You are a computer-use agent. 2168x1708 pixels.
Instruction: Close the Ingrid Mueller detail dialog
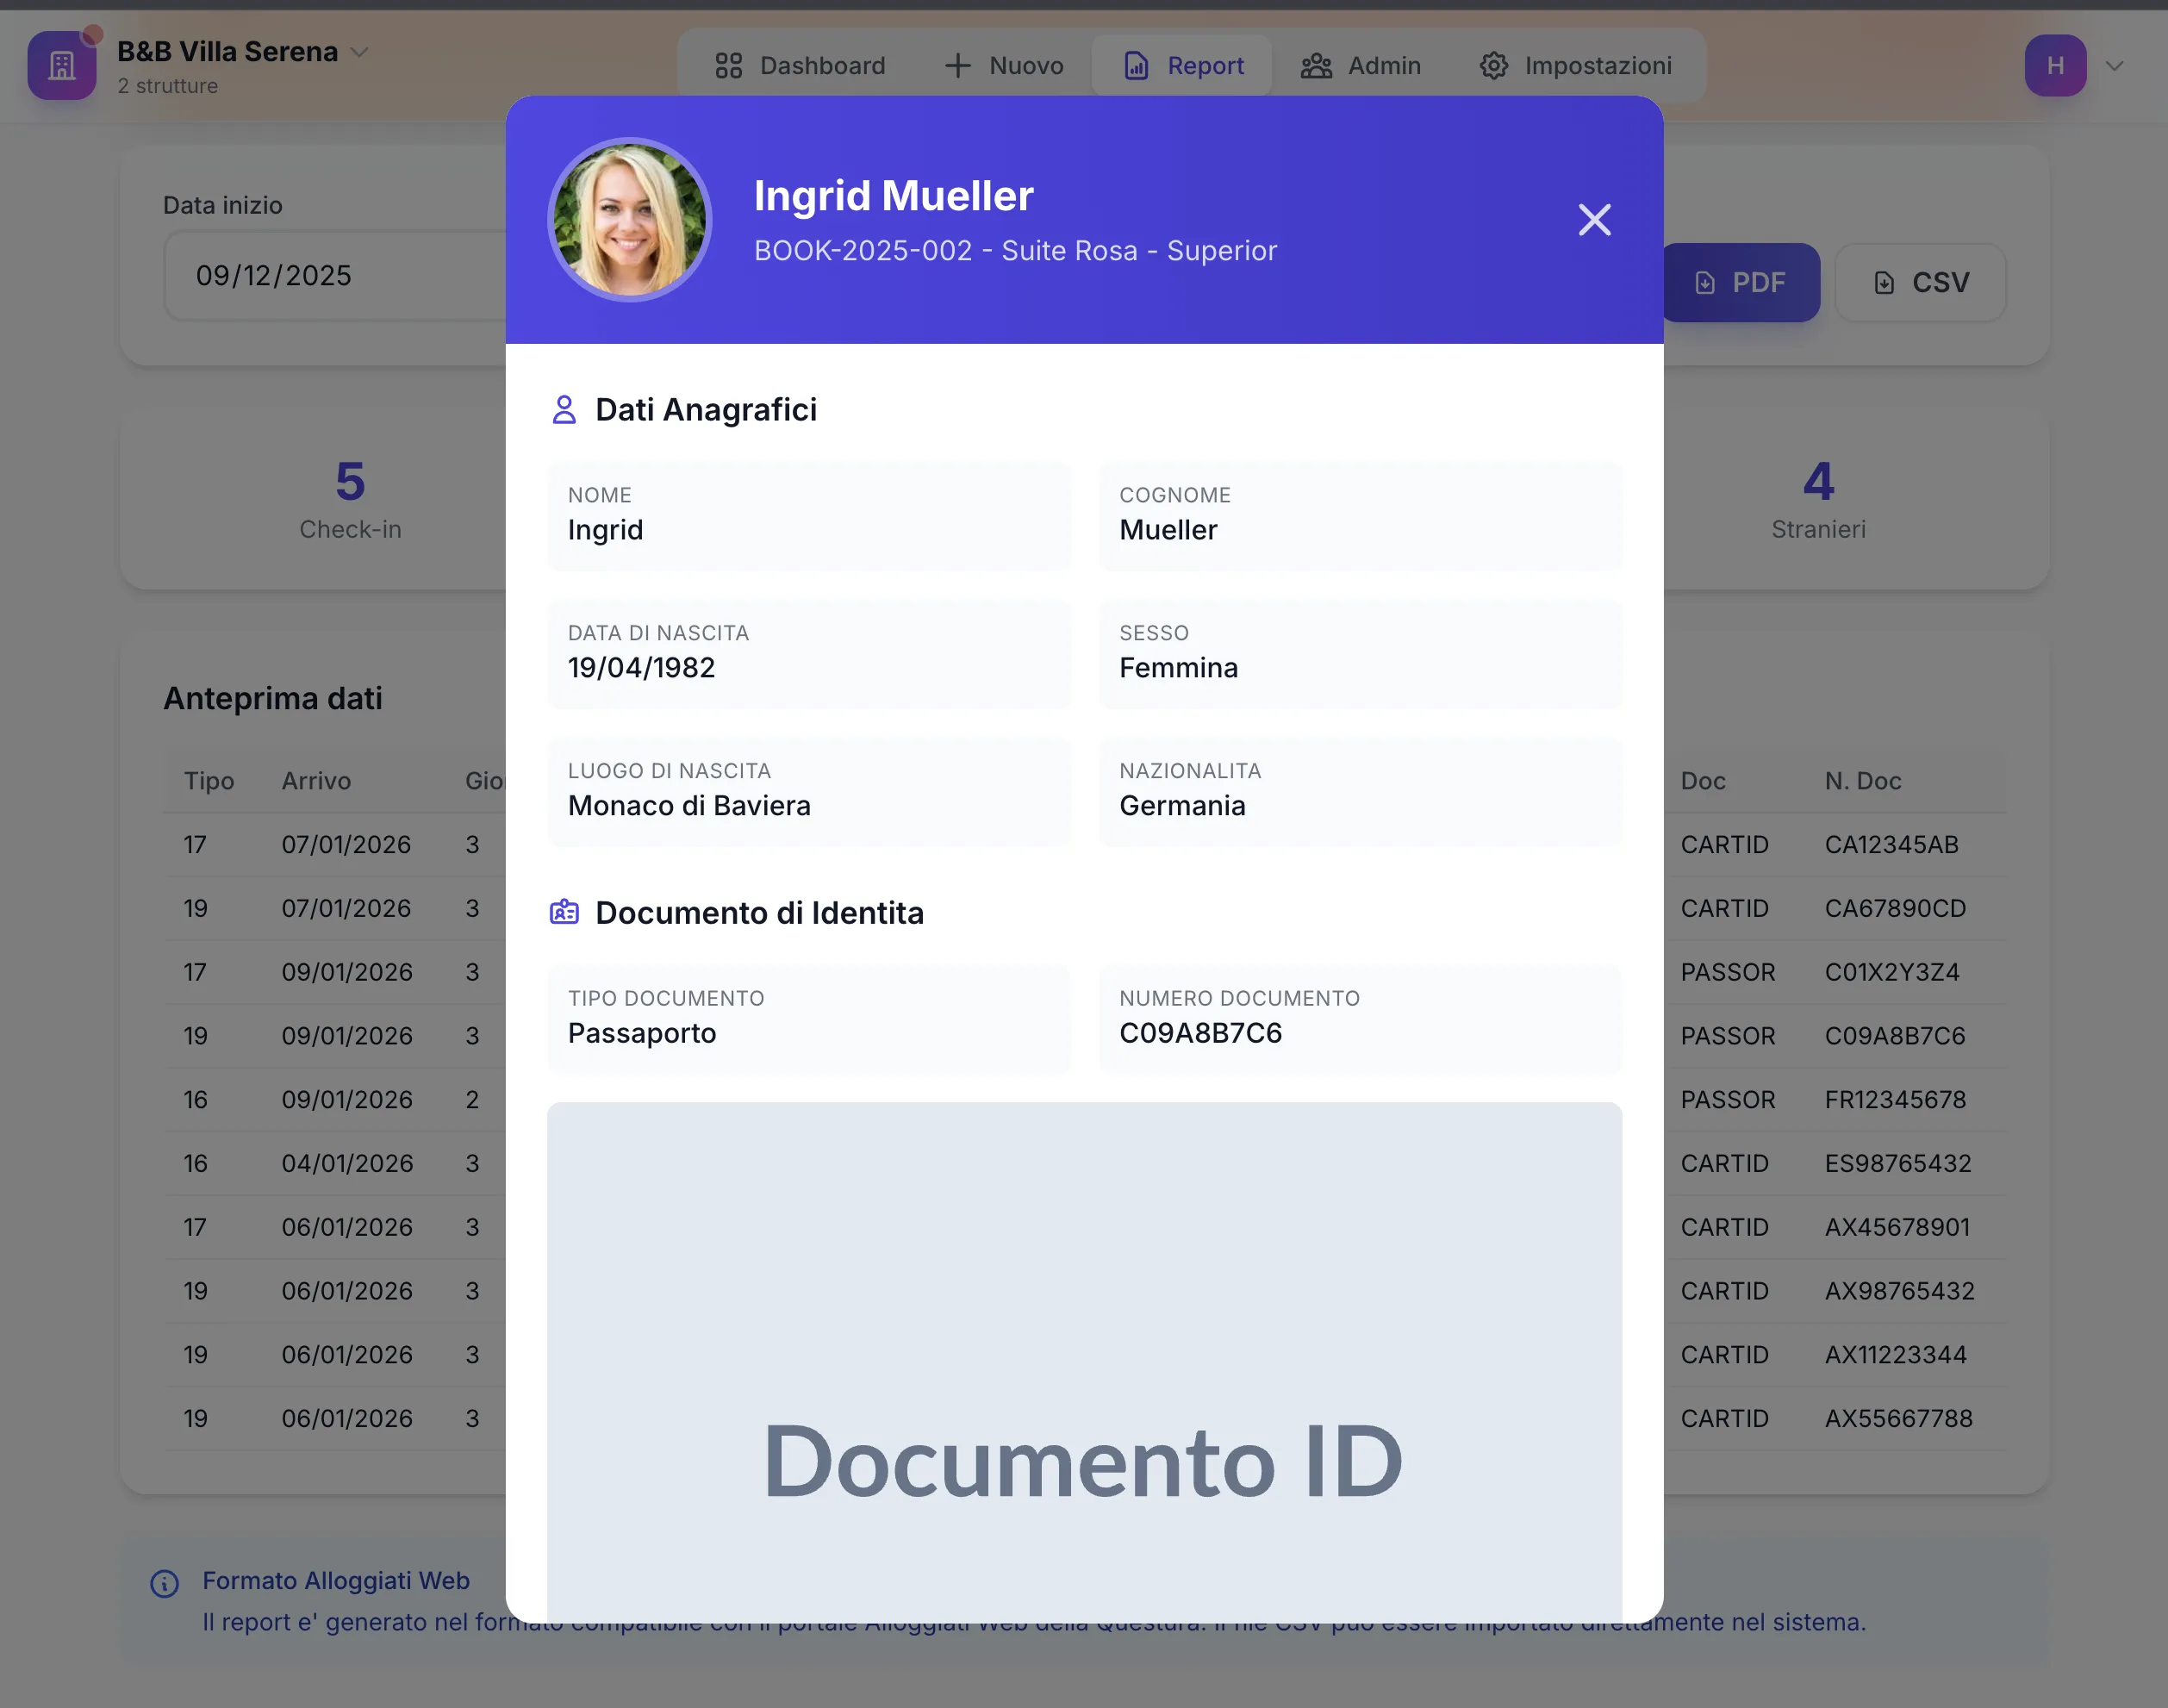click(1594, 220)
